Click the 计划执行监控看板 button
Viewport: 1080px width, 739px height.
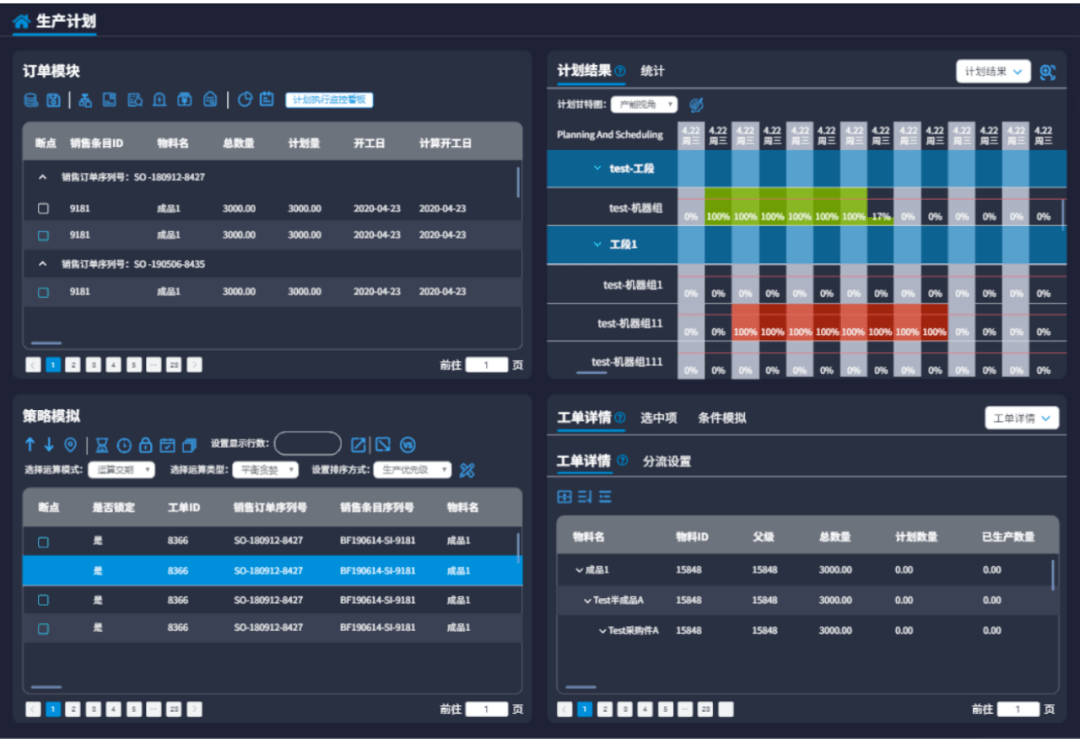pos(329,100)
